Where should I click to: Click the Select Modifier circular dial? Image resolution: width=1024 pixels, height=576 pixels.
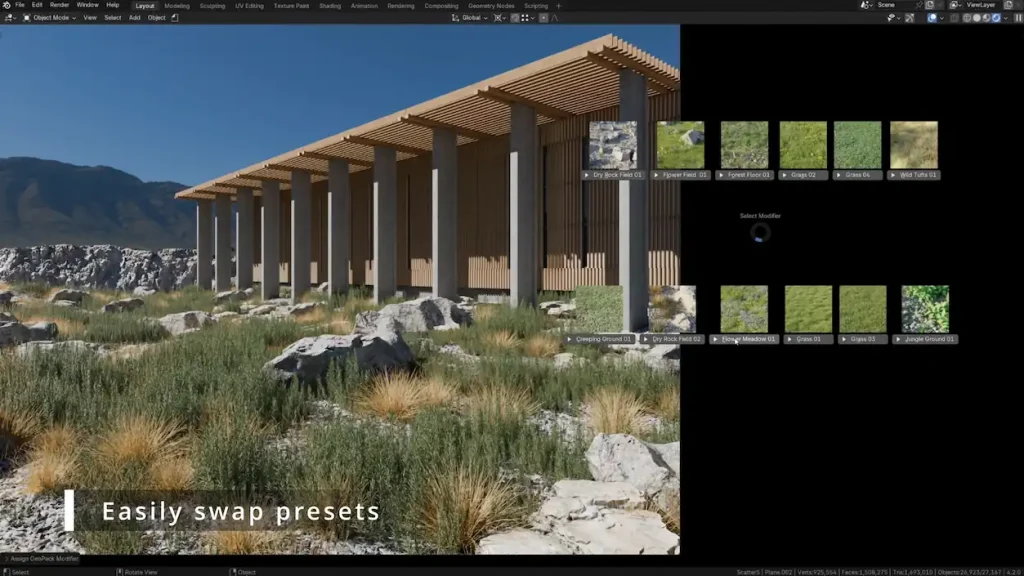tap(760, 233)
